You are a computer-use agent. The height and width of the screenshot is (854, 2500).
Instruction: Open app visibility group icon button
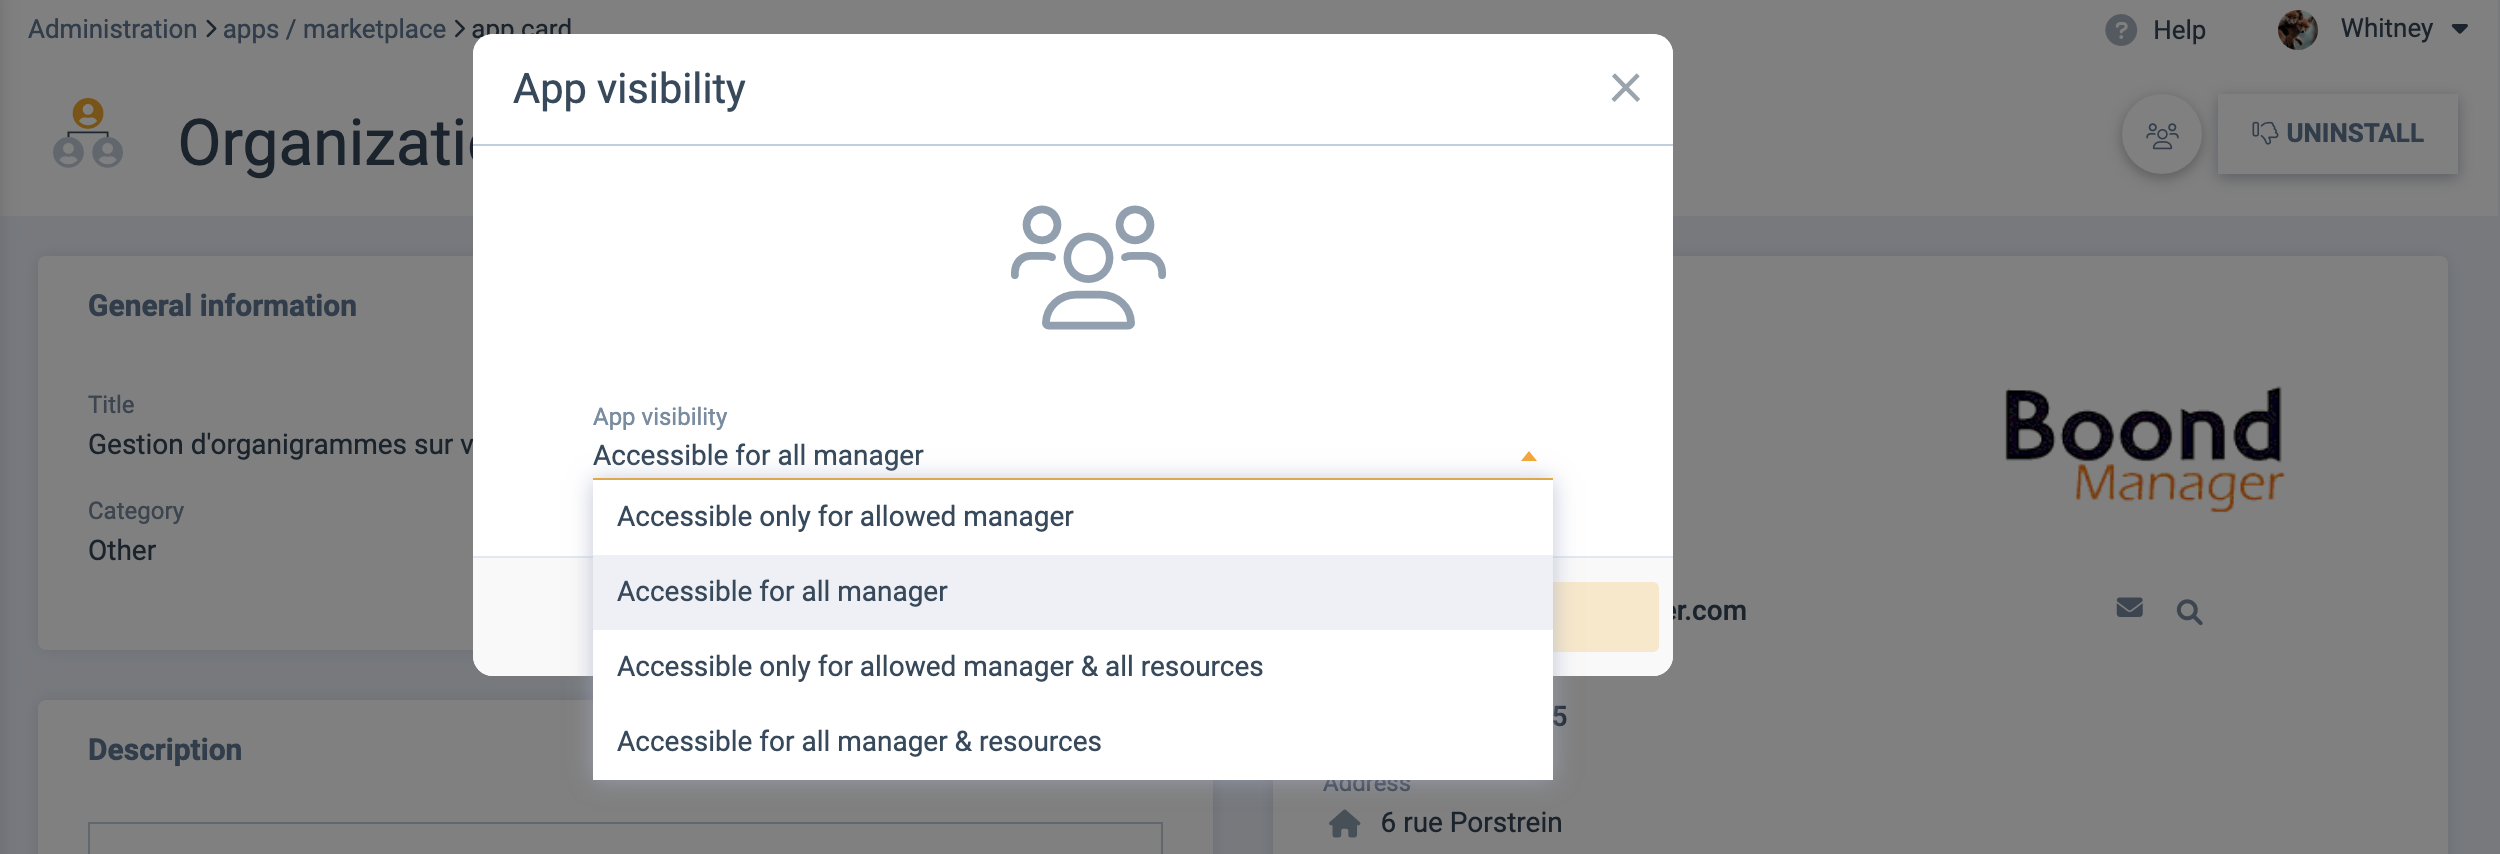[2162, 135]
